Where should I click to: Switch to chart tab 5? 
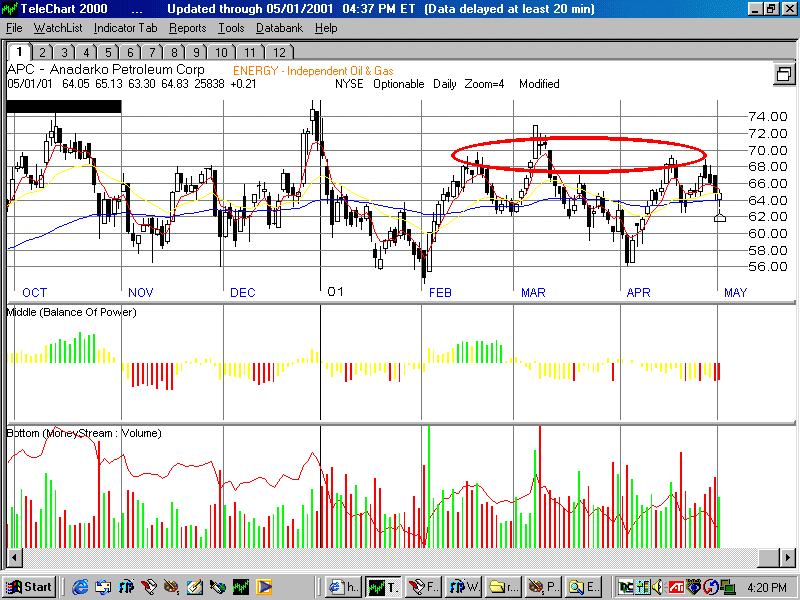coord(108,53)
